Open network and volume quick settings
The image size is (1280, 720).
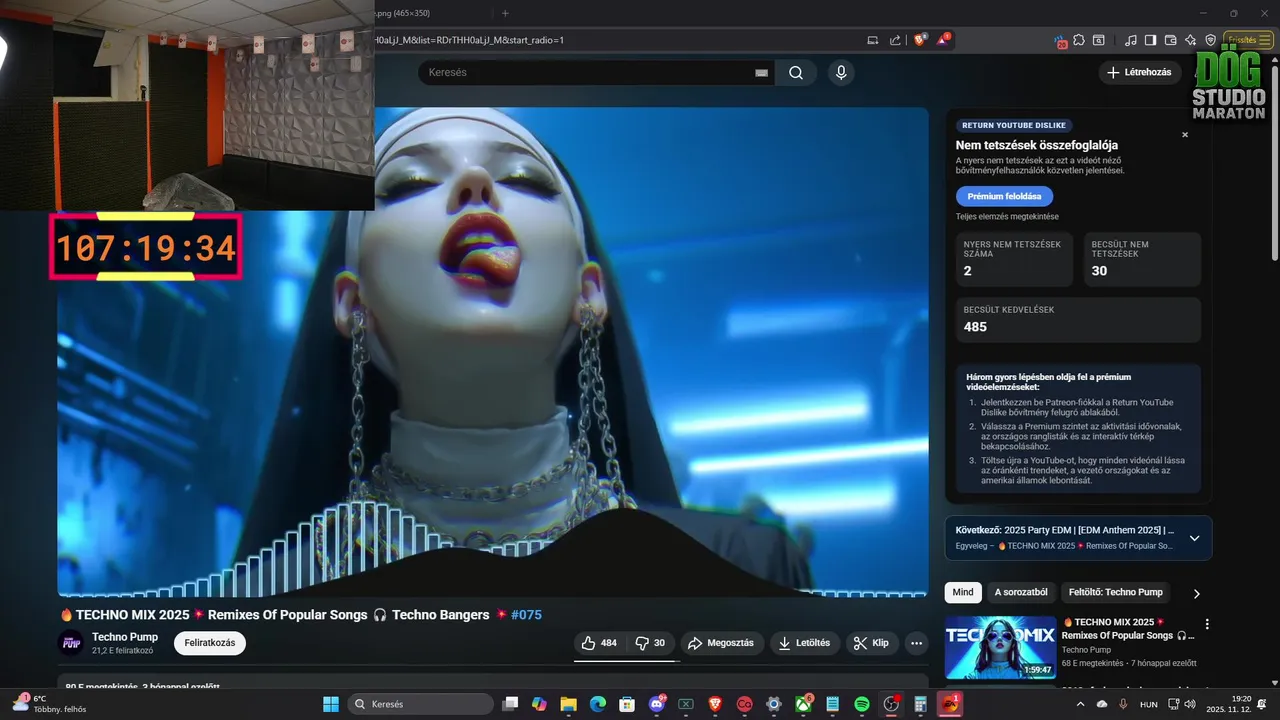point(1180,704)
